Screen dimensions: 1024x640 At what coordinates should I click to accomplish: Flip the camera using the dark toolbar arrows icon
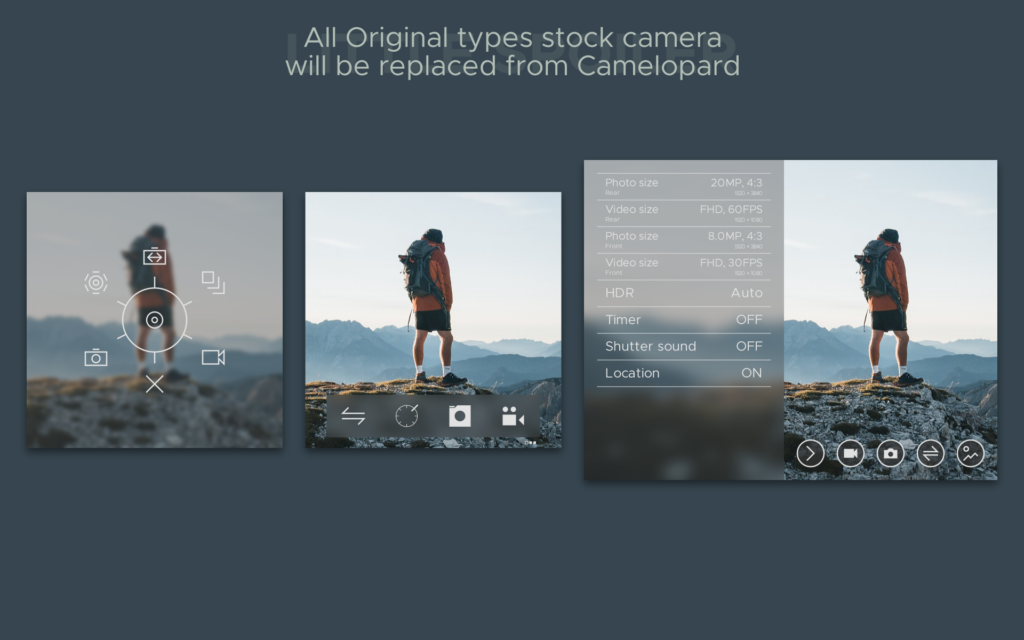point(353,416)
